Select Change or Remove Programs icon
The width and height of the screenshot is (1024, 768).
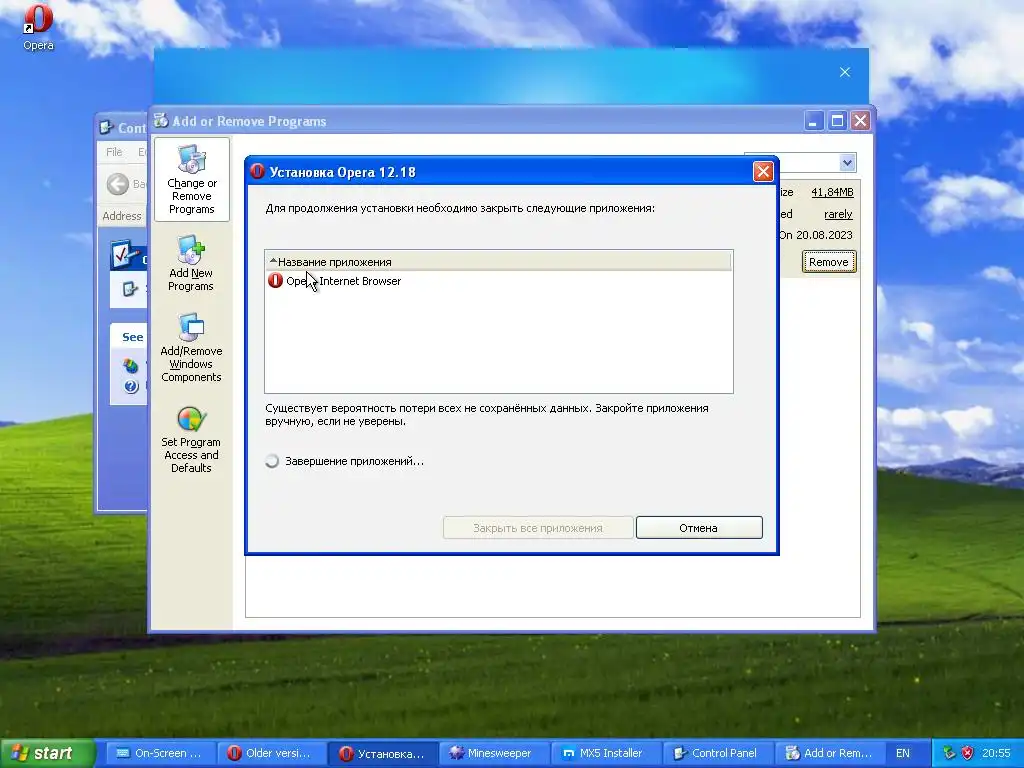coord(191,180)
